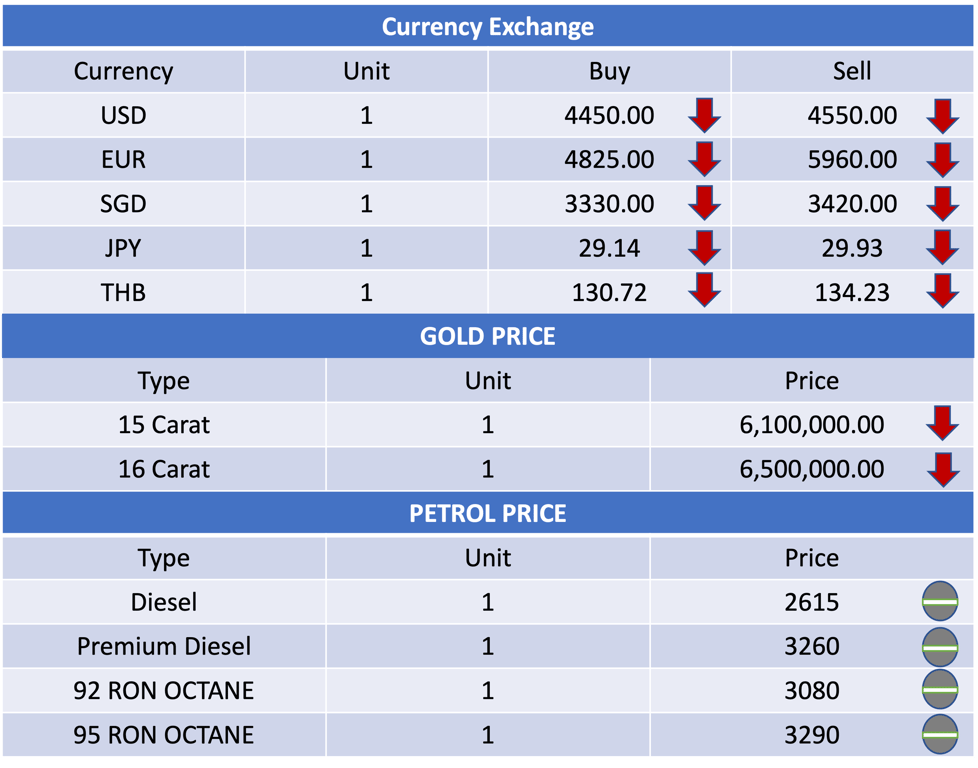Click the Buy column header
The image size is (978, 768).
click(609, 71)
